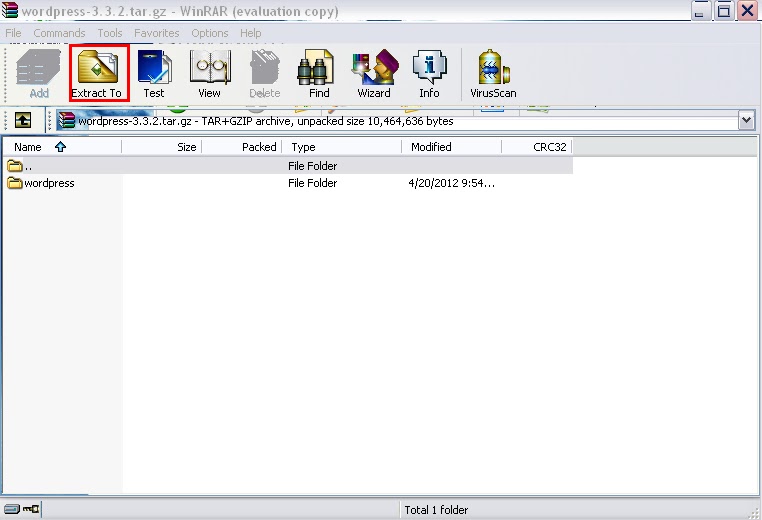The height and width of the screenshot is (520, 762).
Task: Open the View file tool
Action: 209,74
